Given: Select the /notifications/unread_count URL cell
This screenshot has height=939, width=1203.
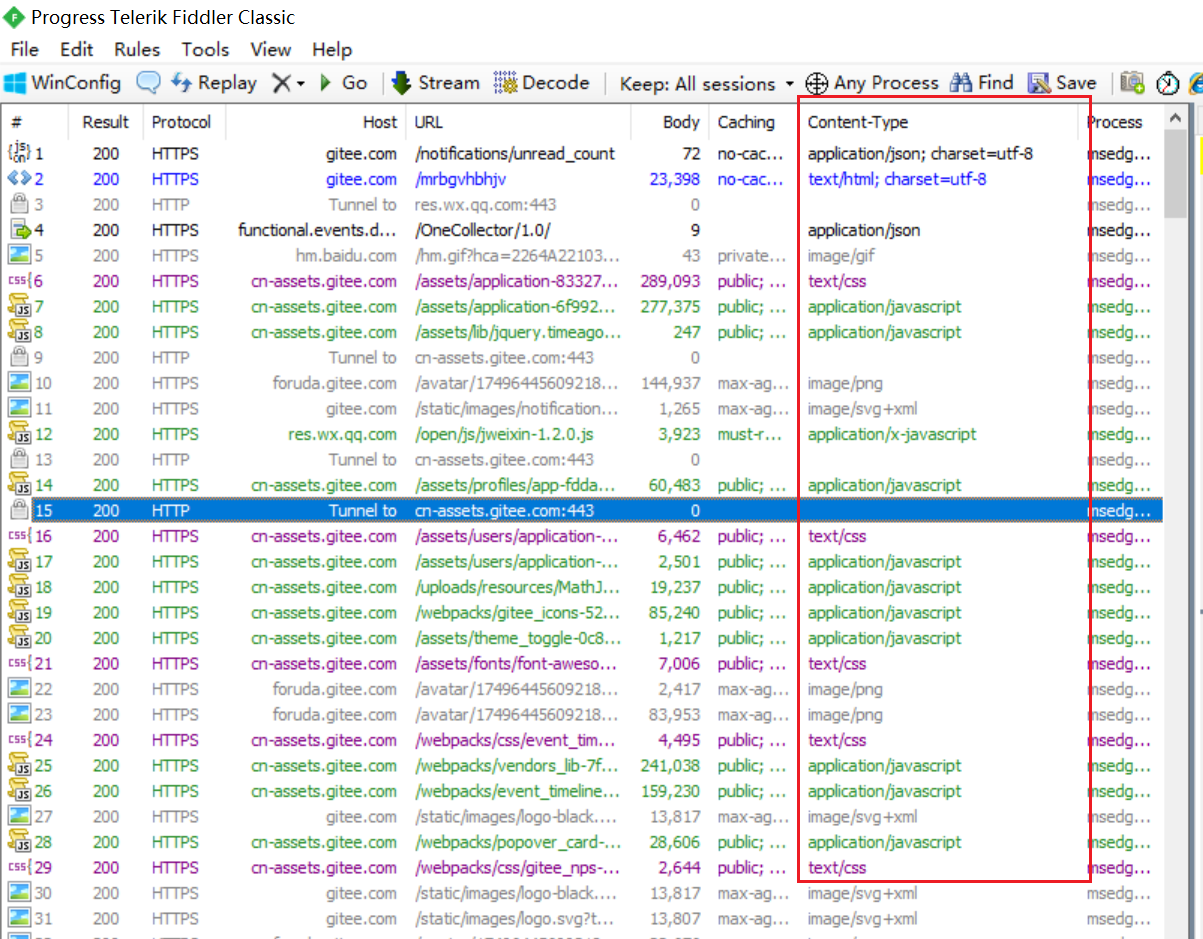Looking at the screenshot, I should 515,154.
